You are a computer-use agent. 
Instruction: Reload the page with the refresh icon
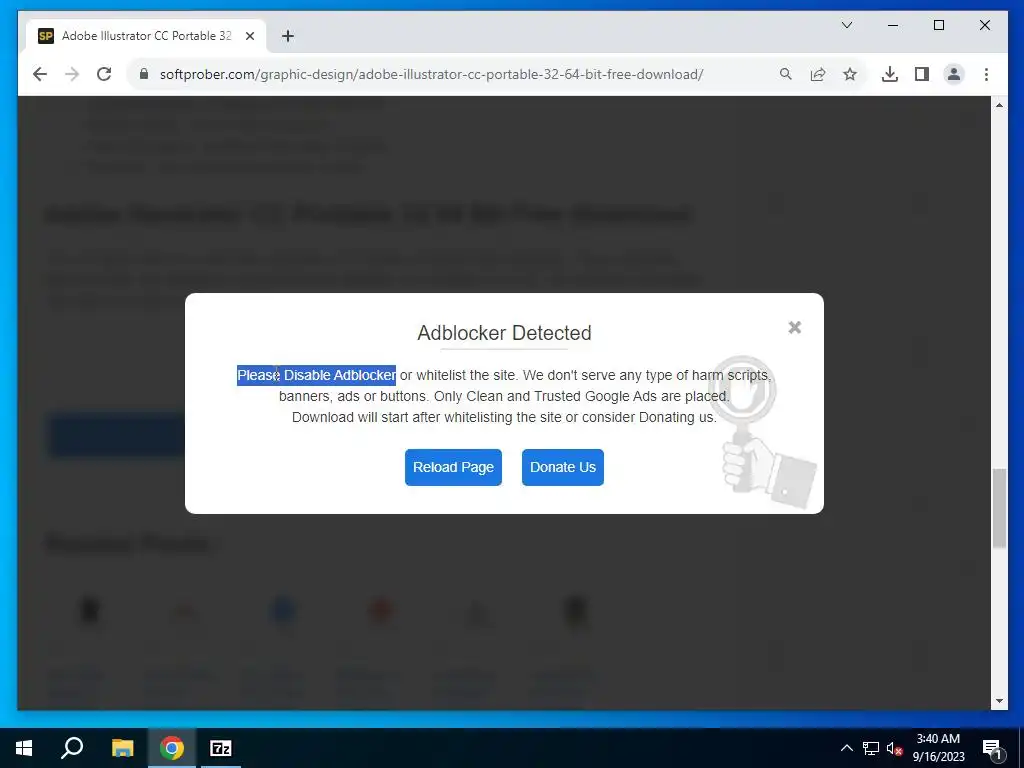(x=104, y=74)
